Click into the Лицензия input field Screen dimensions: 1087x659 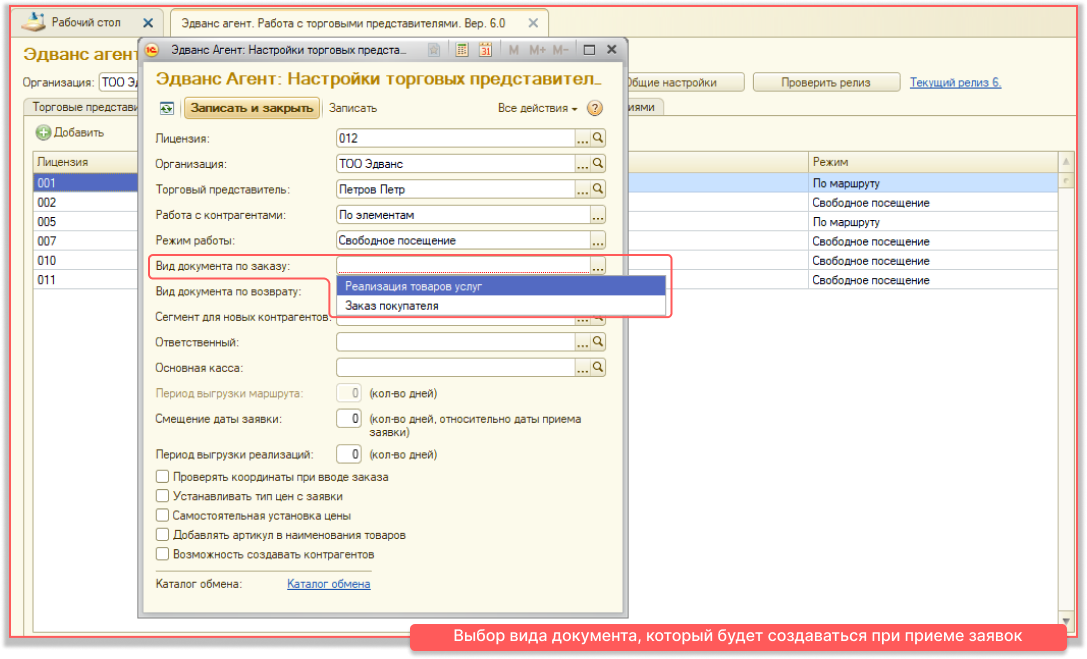click(x=456, y=138)
